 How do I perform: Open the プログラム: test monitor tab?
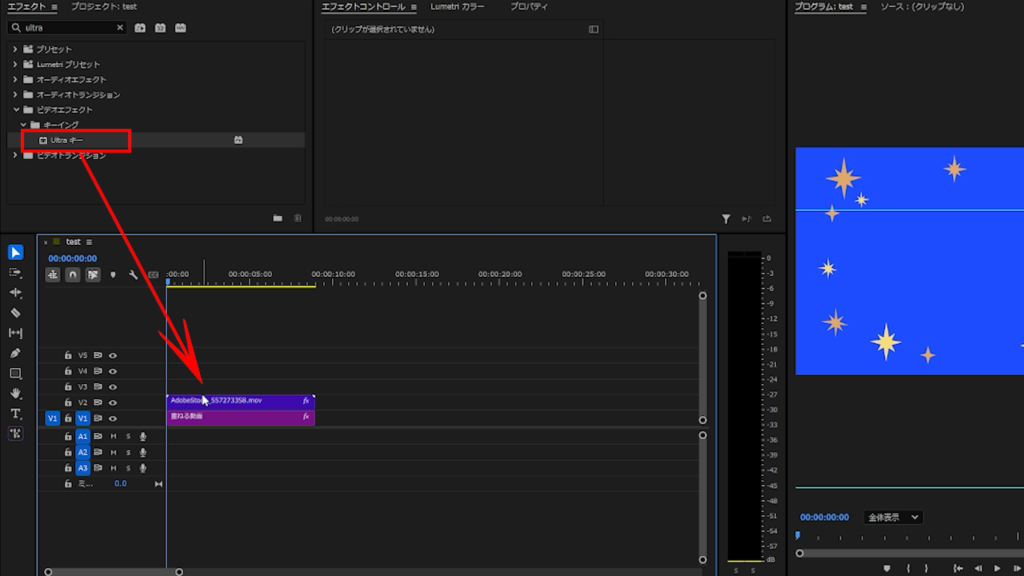point(824,7)
